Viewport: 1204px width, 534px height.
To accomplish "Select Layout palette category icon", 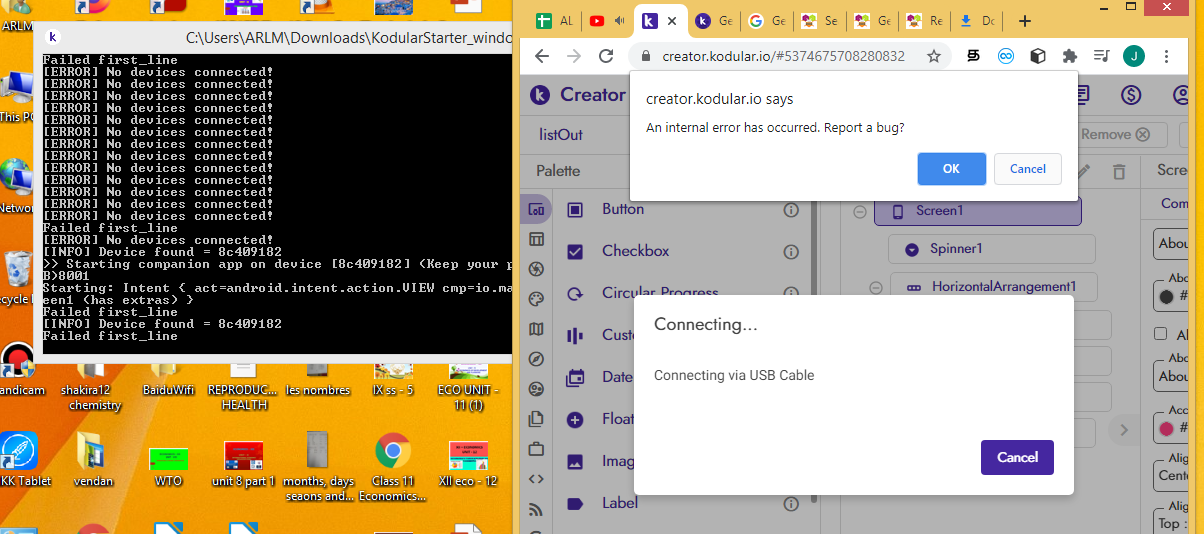I will 536,239.
